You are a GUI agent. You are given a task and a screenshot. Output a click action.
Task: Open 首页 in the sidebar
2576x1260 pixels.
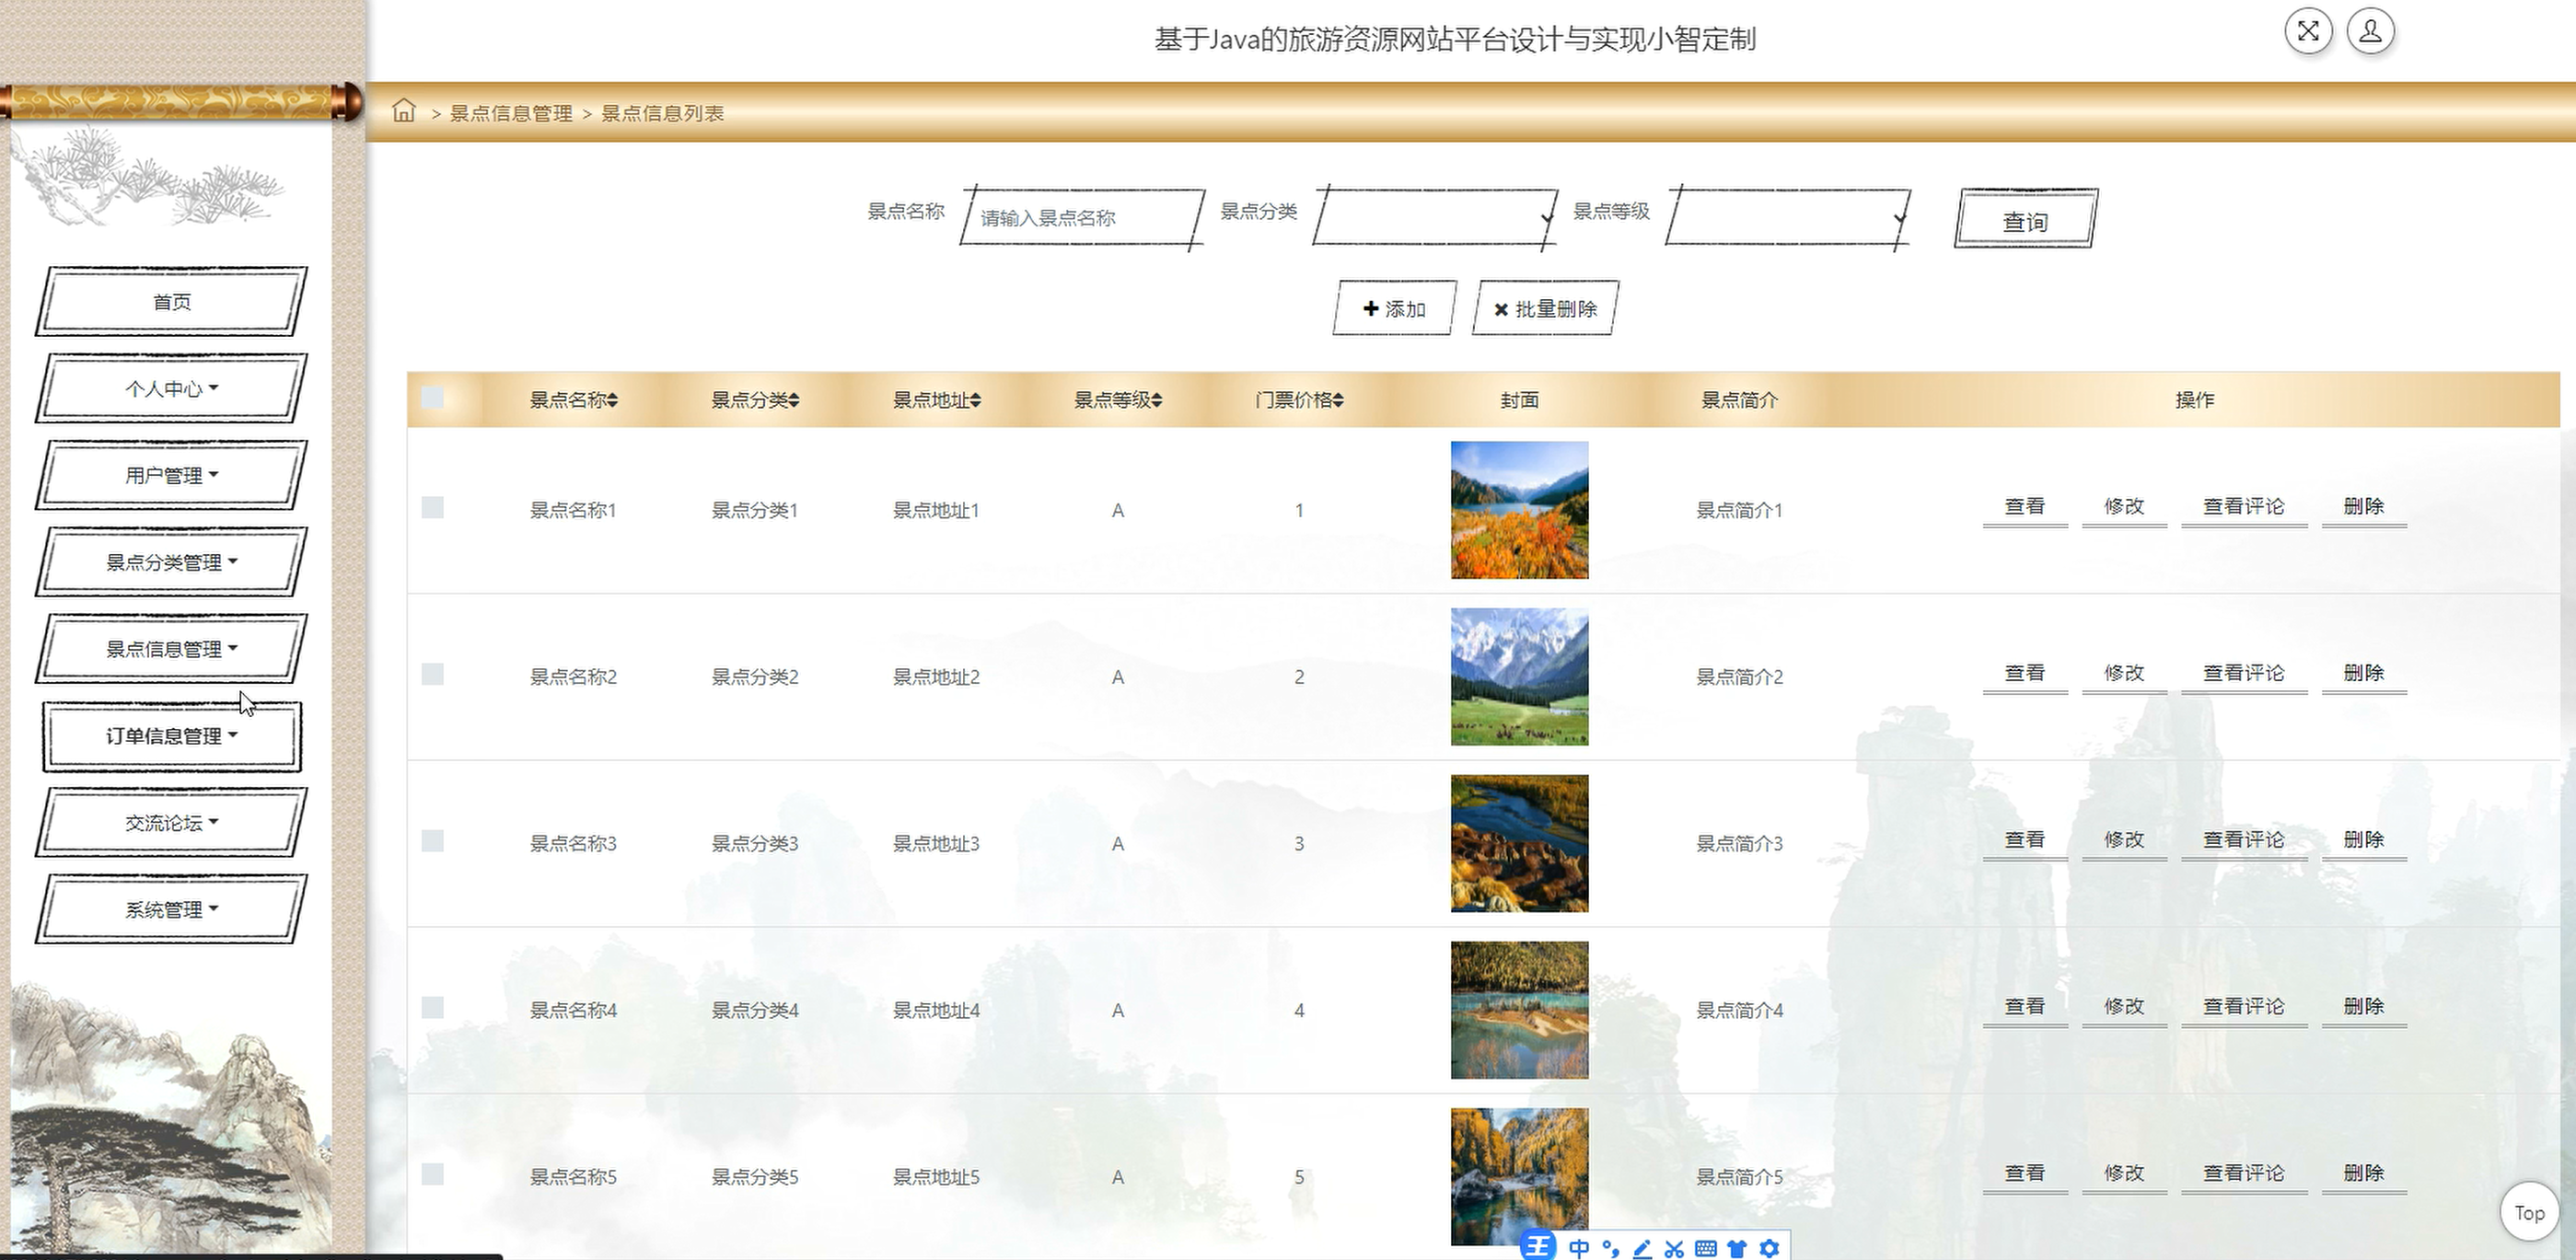[171, 301]
